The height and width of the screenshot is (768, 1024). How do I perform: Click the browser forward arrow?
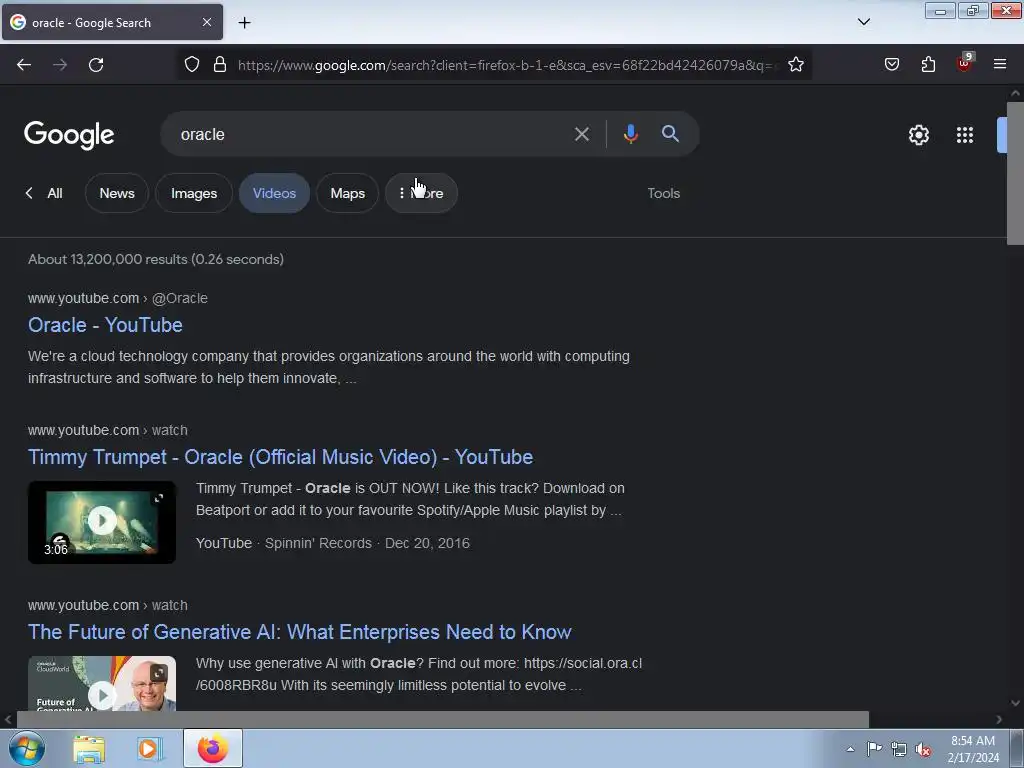click(60, 65)
